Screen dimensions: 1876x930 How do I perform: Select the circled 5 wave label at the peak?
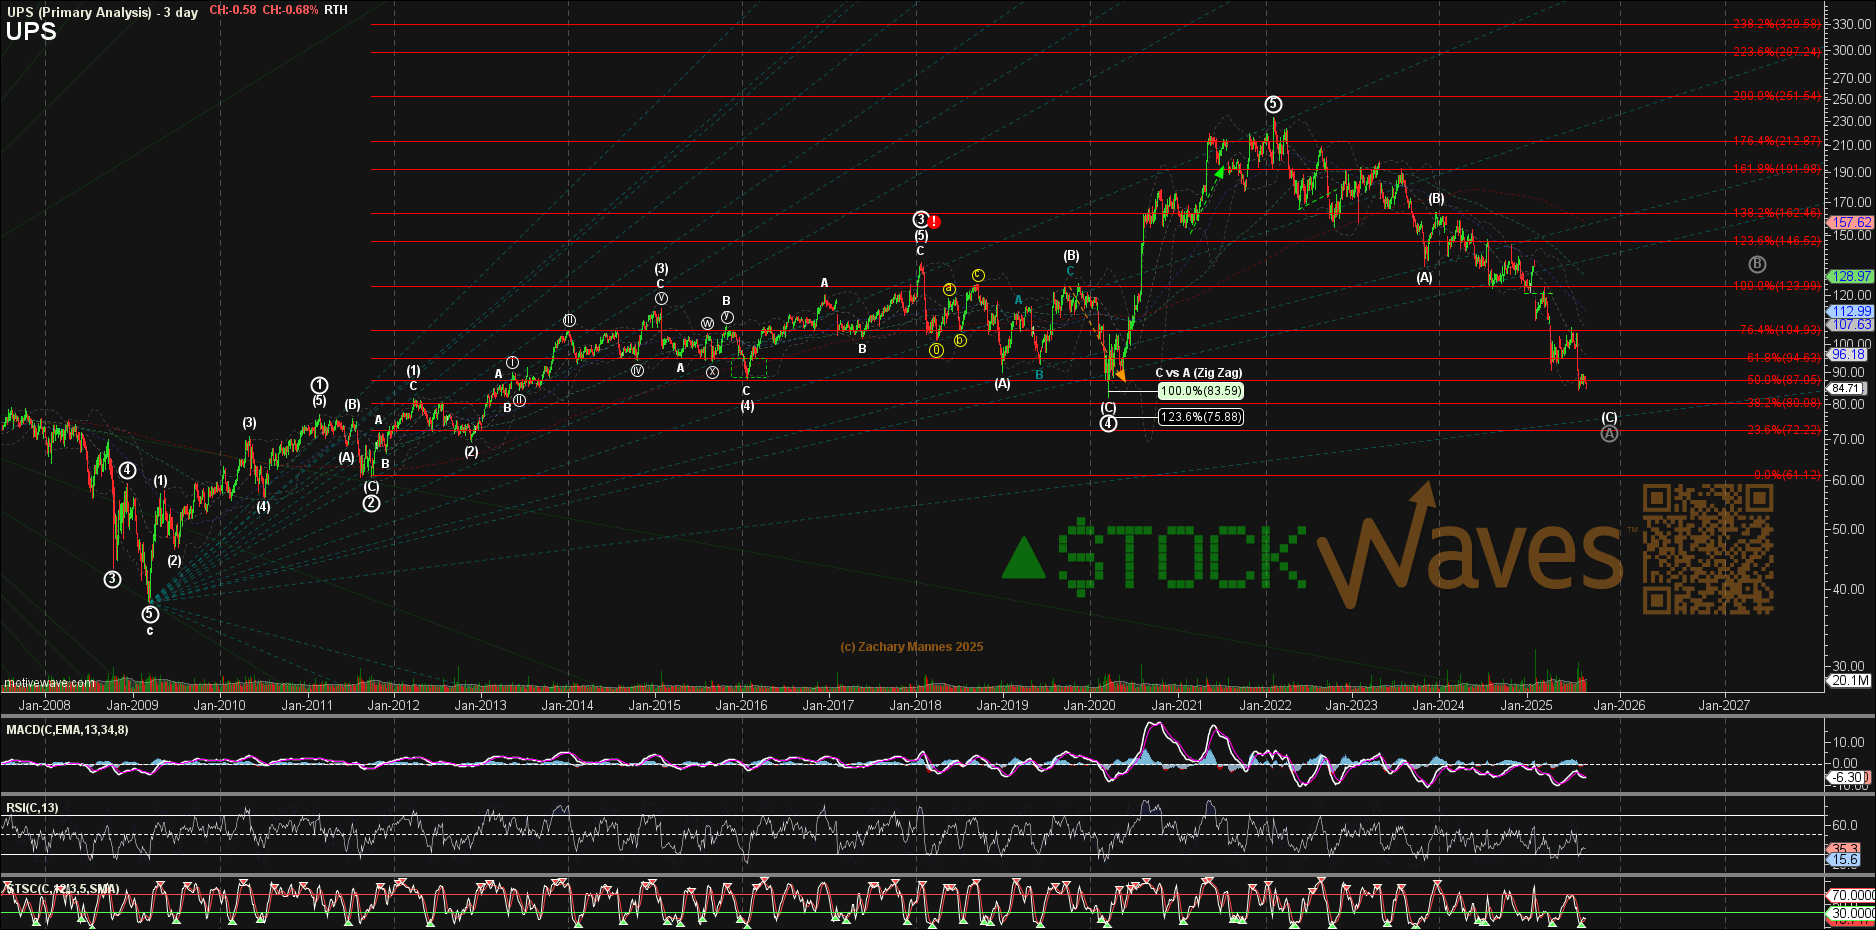(x=1273, y=104)
